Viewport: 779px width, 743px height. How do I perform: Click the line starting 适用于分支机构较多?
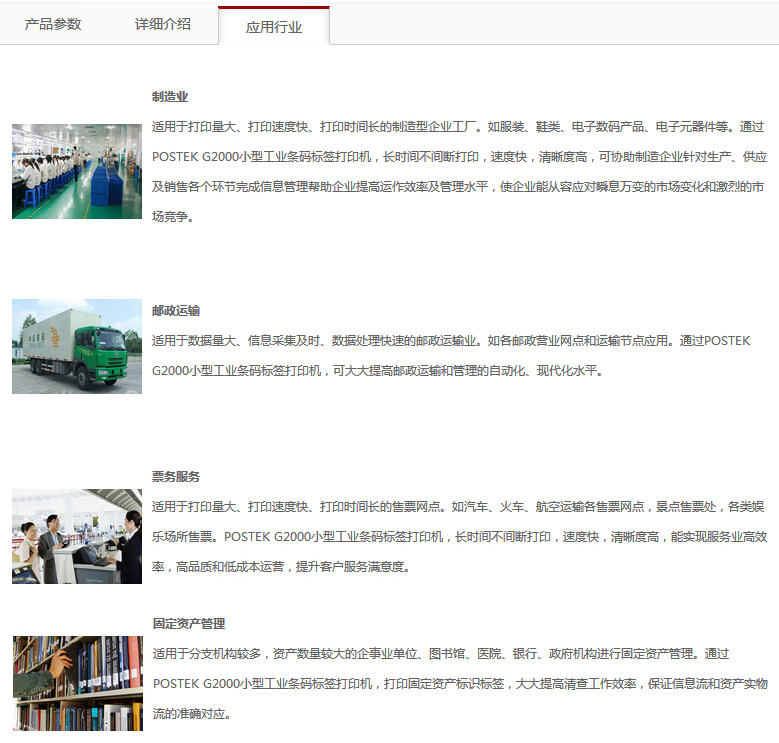point(441,654)
